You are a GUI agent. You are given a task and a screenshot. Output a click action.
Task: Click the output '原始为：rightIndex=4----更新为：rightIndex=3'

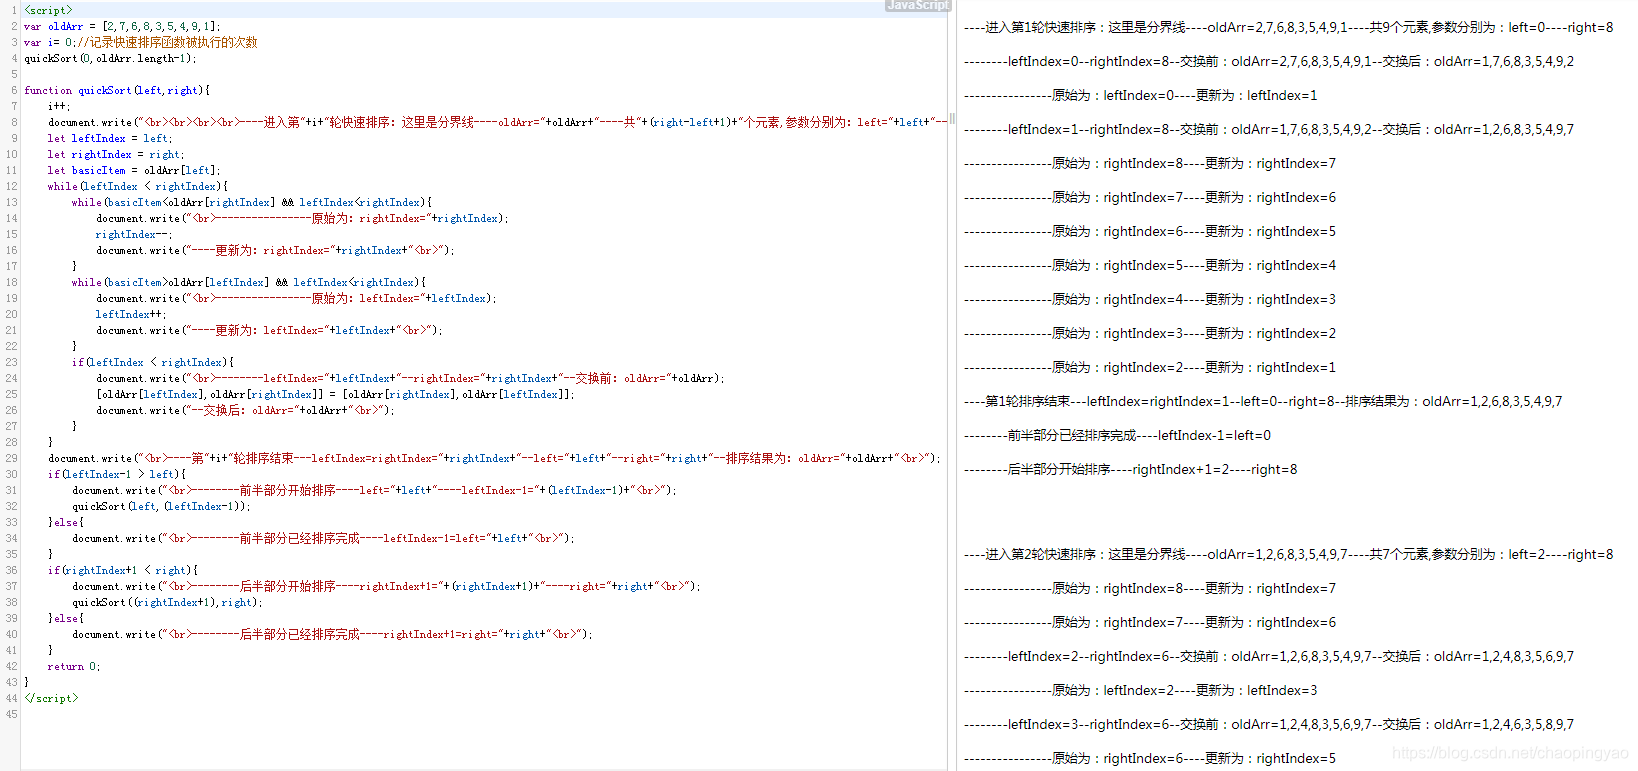1149,299
